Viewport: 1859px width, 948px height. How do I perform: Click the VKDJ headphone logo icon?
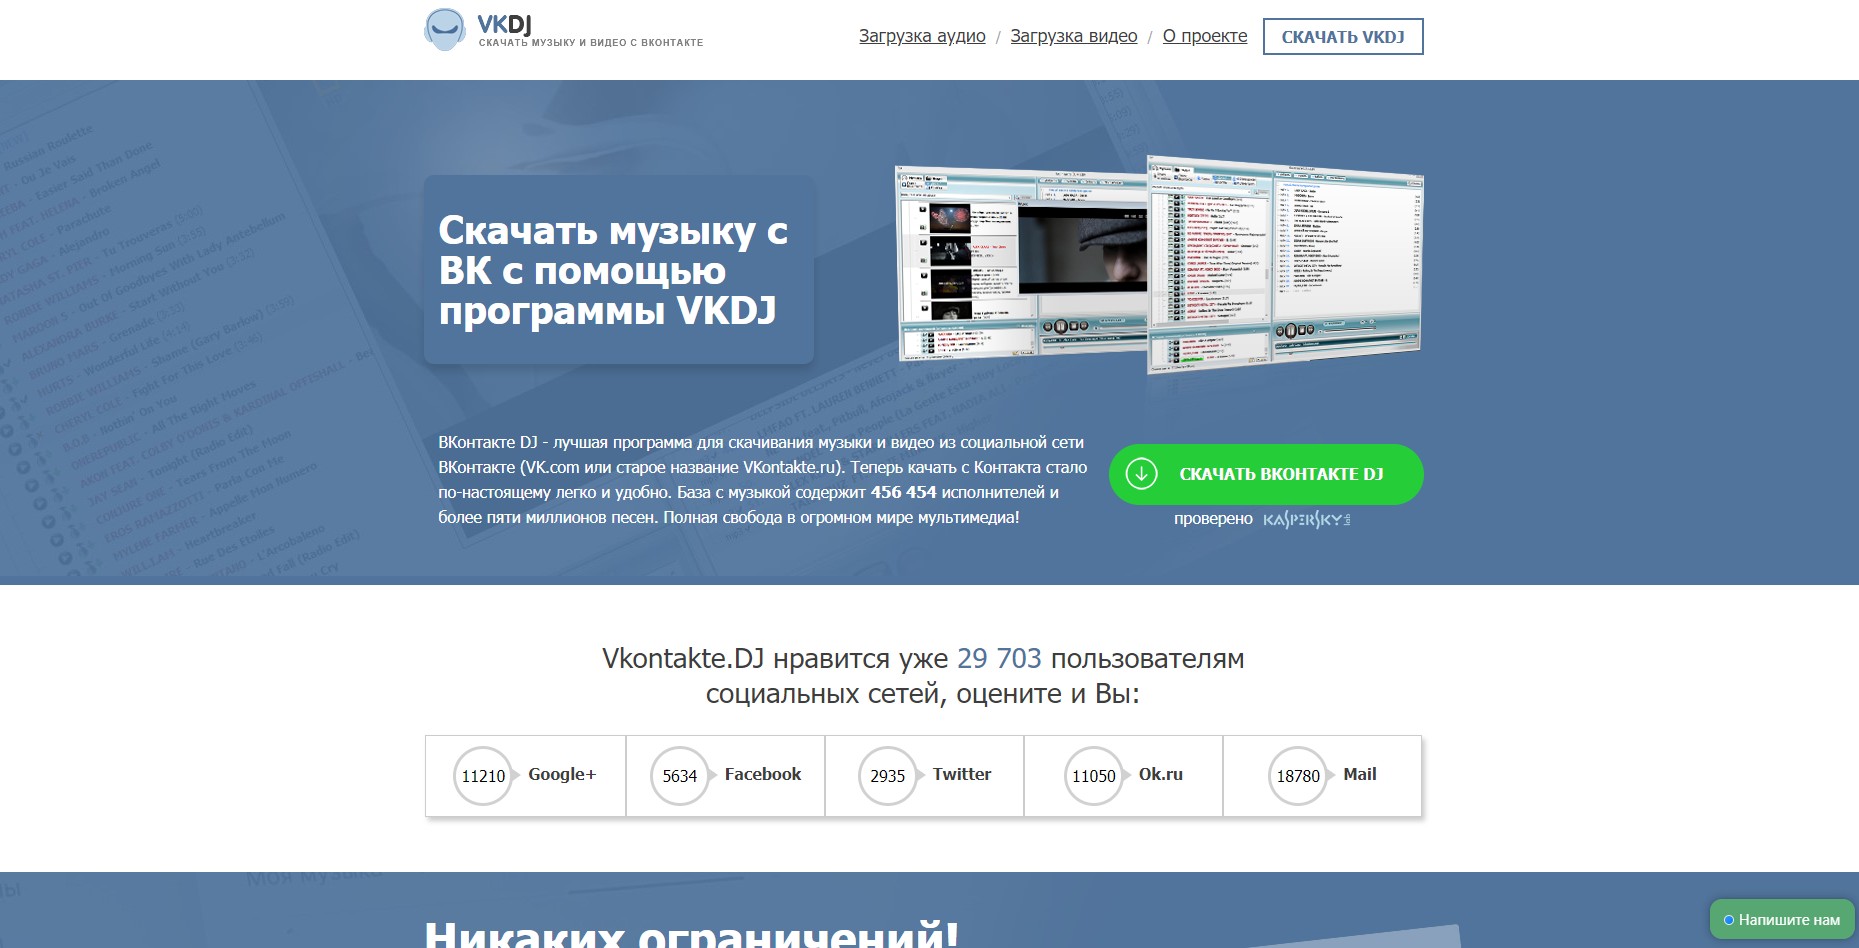[445, 30]
